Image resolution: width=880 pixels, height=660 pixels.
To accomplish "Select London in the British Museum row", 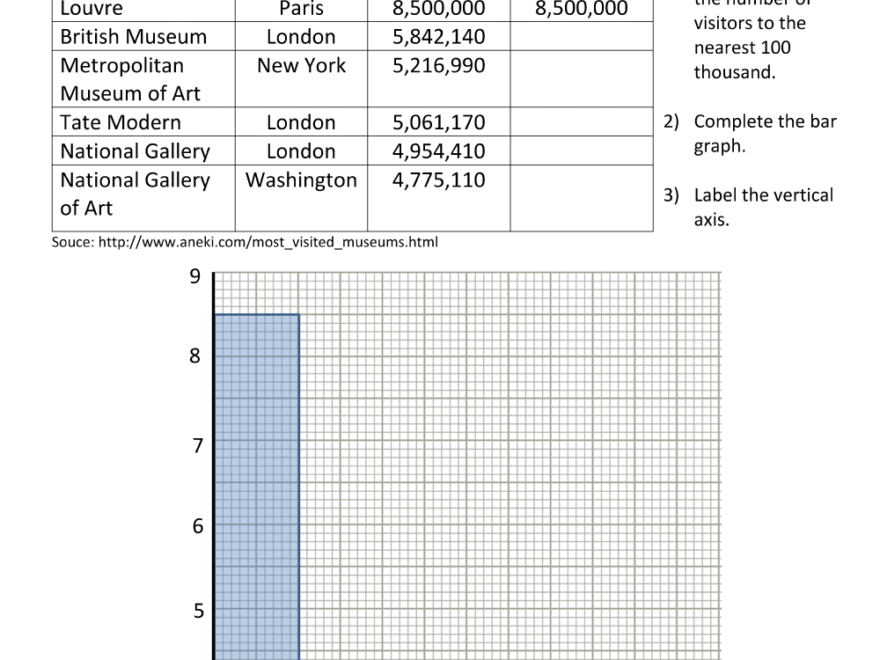I will [301, 36].
